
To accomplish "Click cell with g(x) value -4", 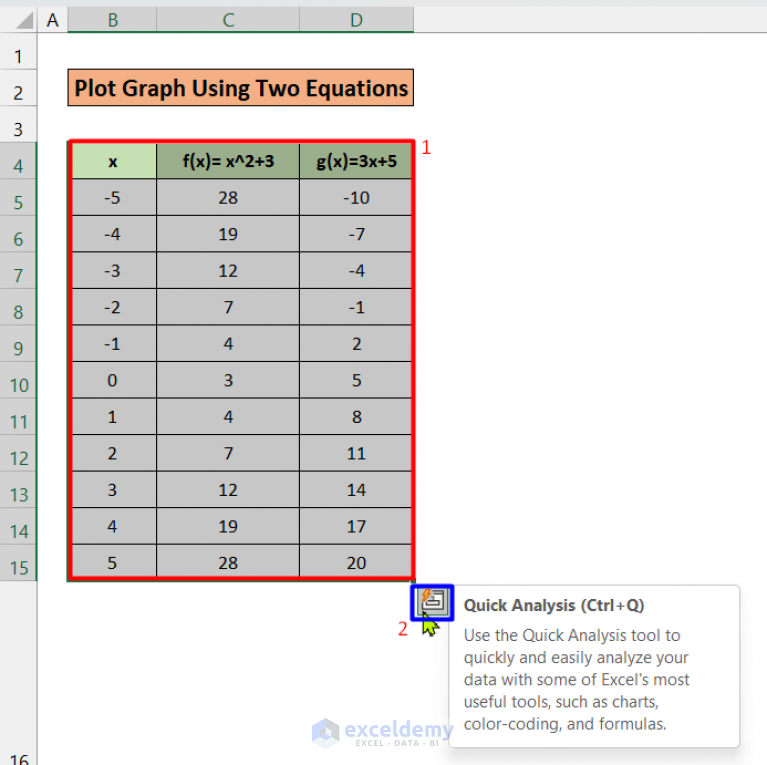I will [356, 270].
